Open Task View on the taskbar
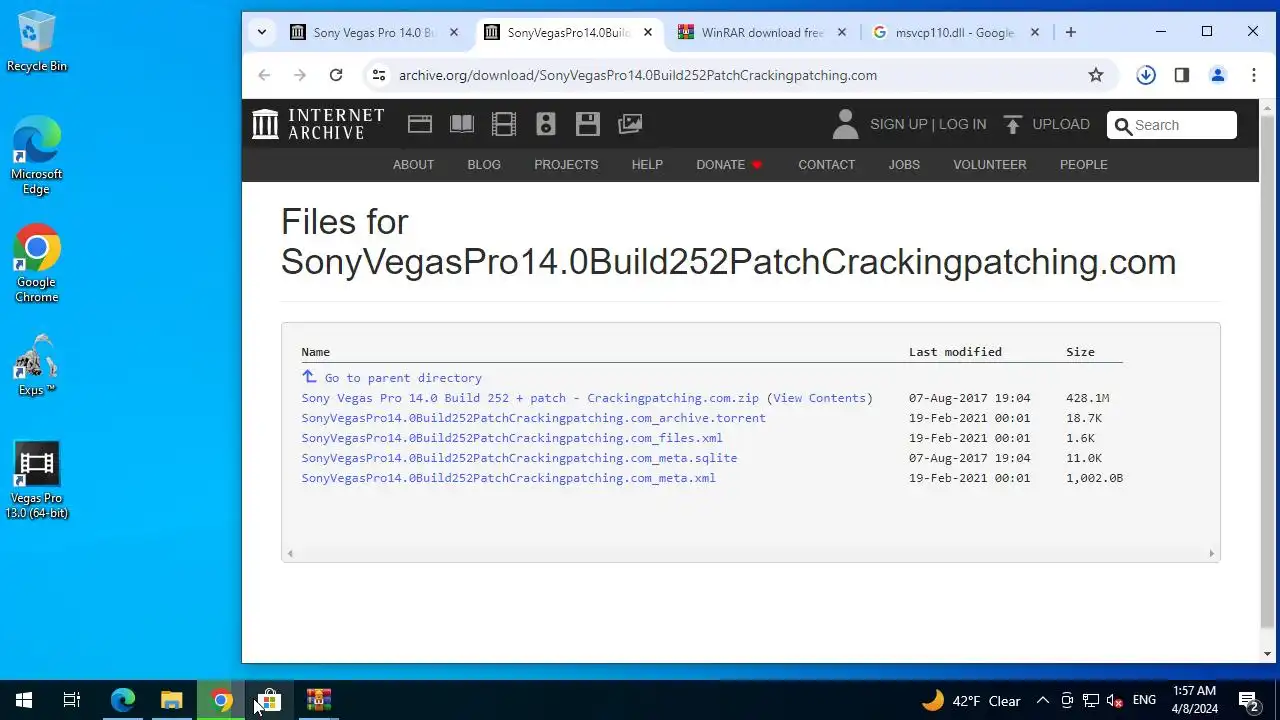This screenshot has height=720, width=1280. [x=72, y=700]
